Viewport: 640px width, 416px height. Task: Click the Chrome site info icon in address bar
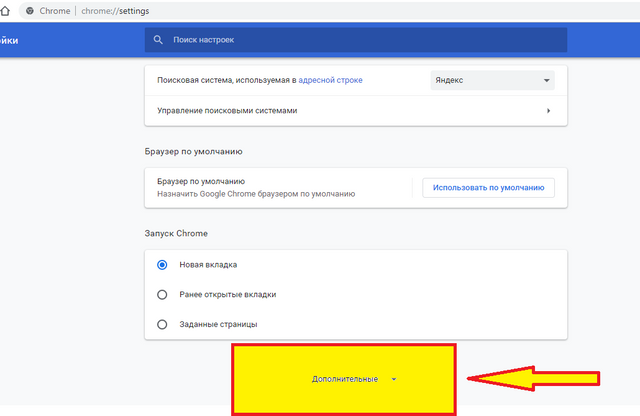click(30, 11)
